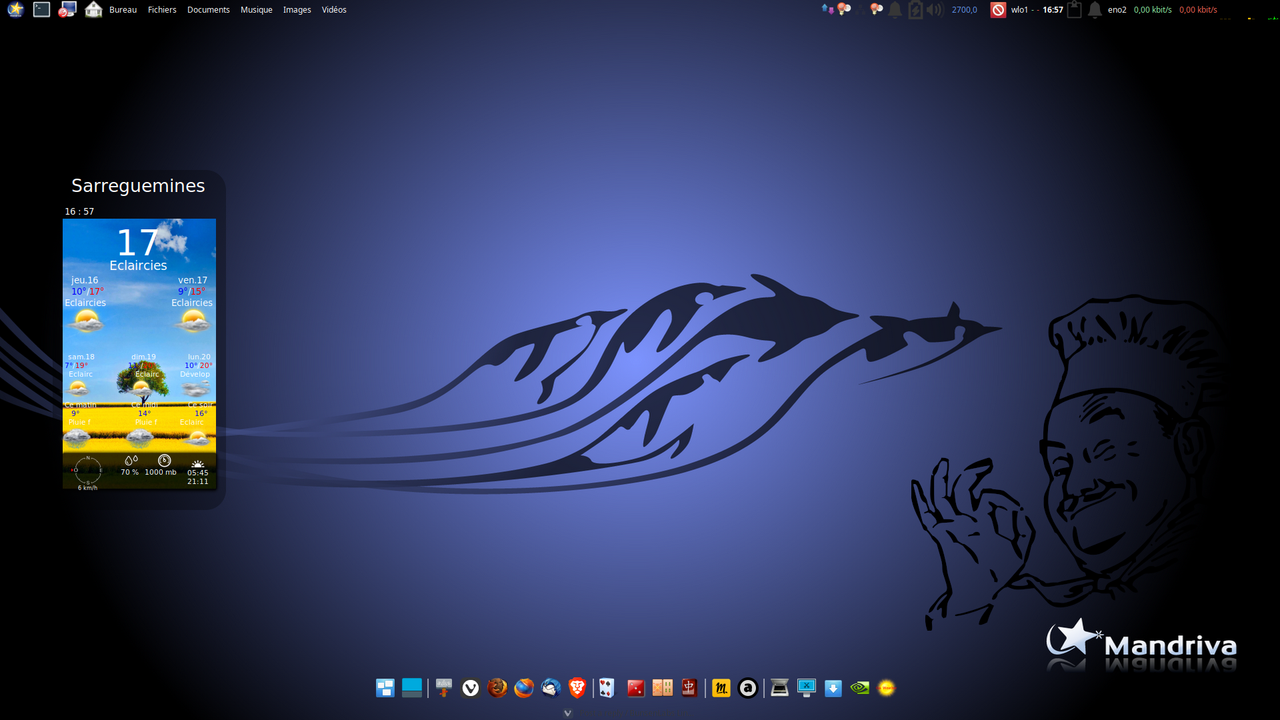Select the lun.20 forecast entry
1280x720 pixels.
198,375
